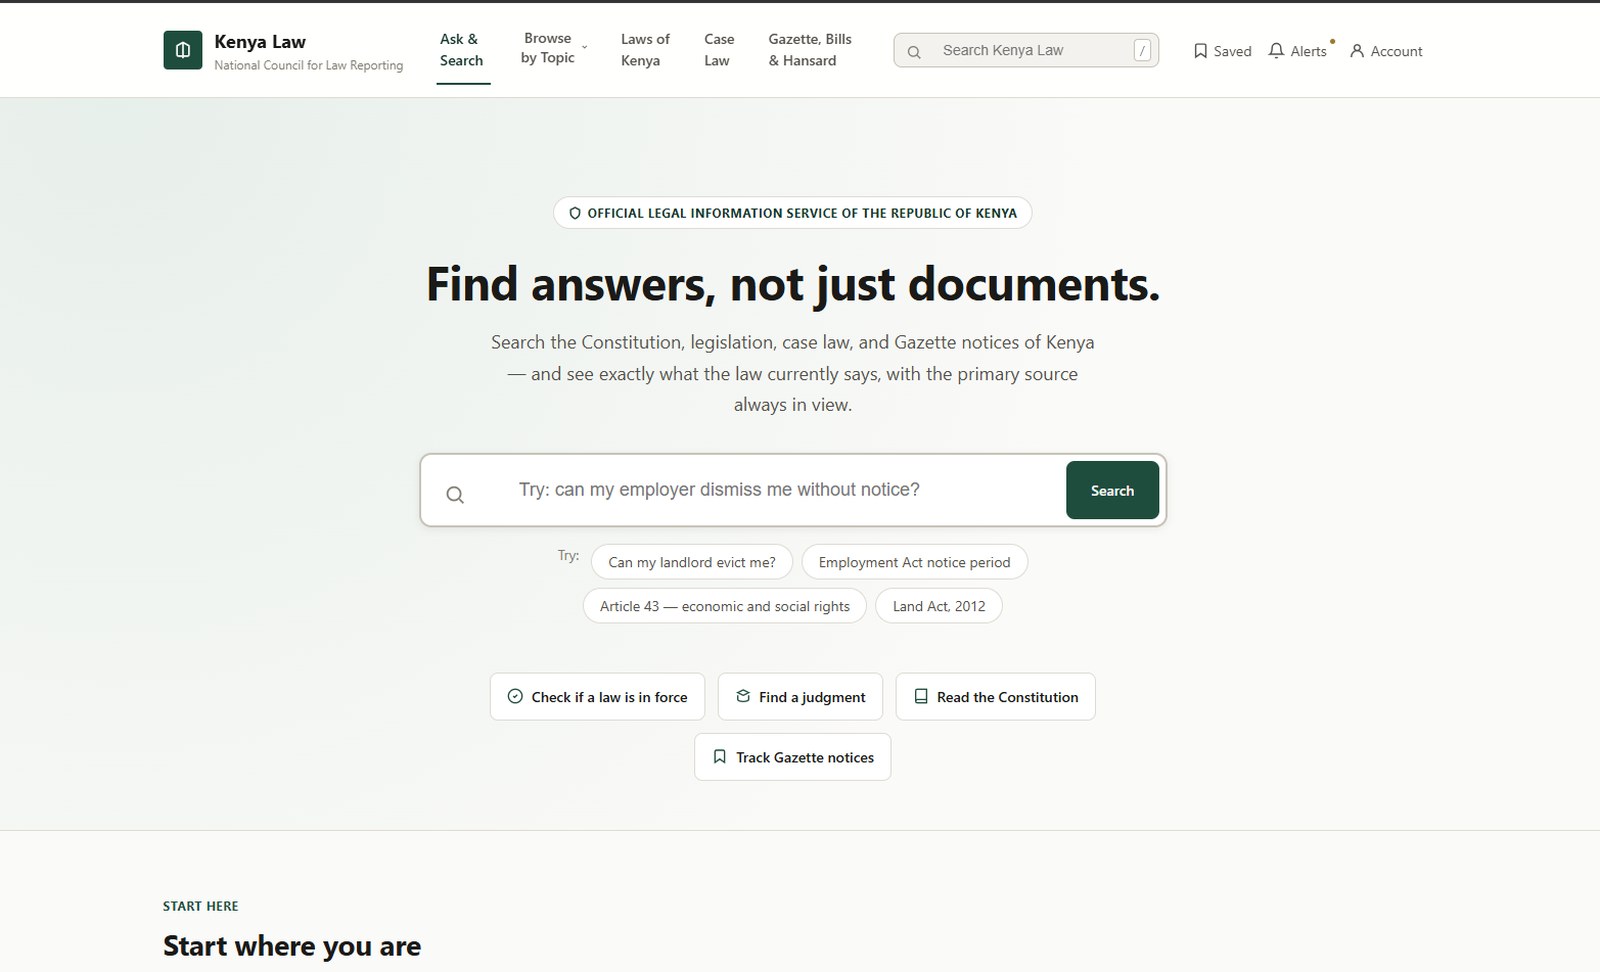
Task: Open Gazette, Bills & Hansard
Action: [810, 50]
